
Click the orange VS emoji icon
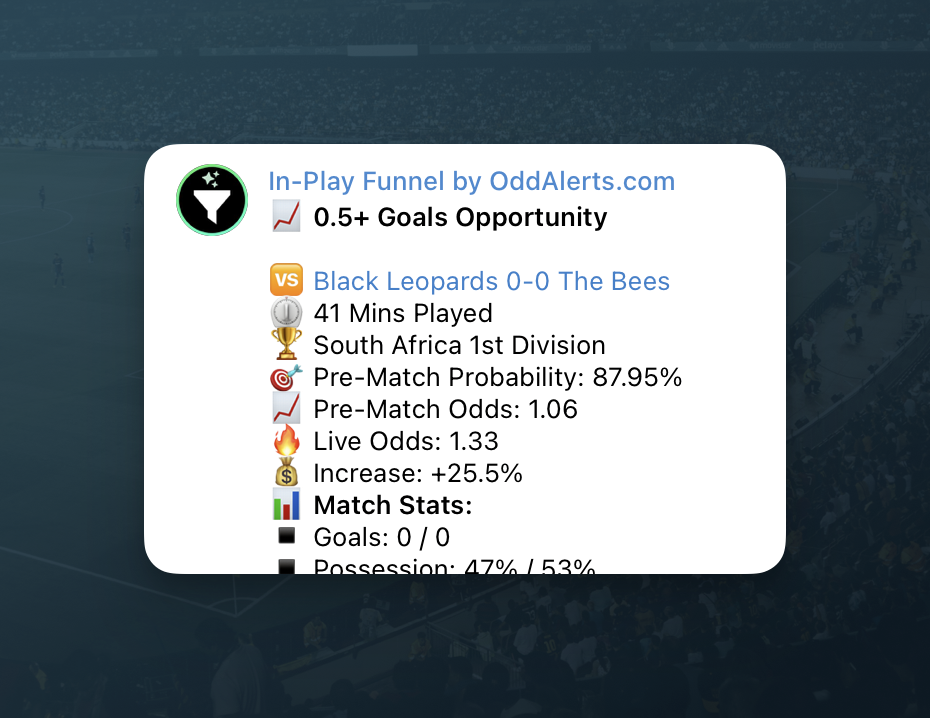tap(286, 282)
